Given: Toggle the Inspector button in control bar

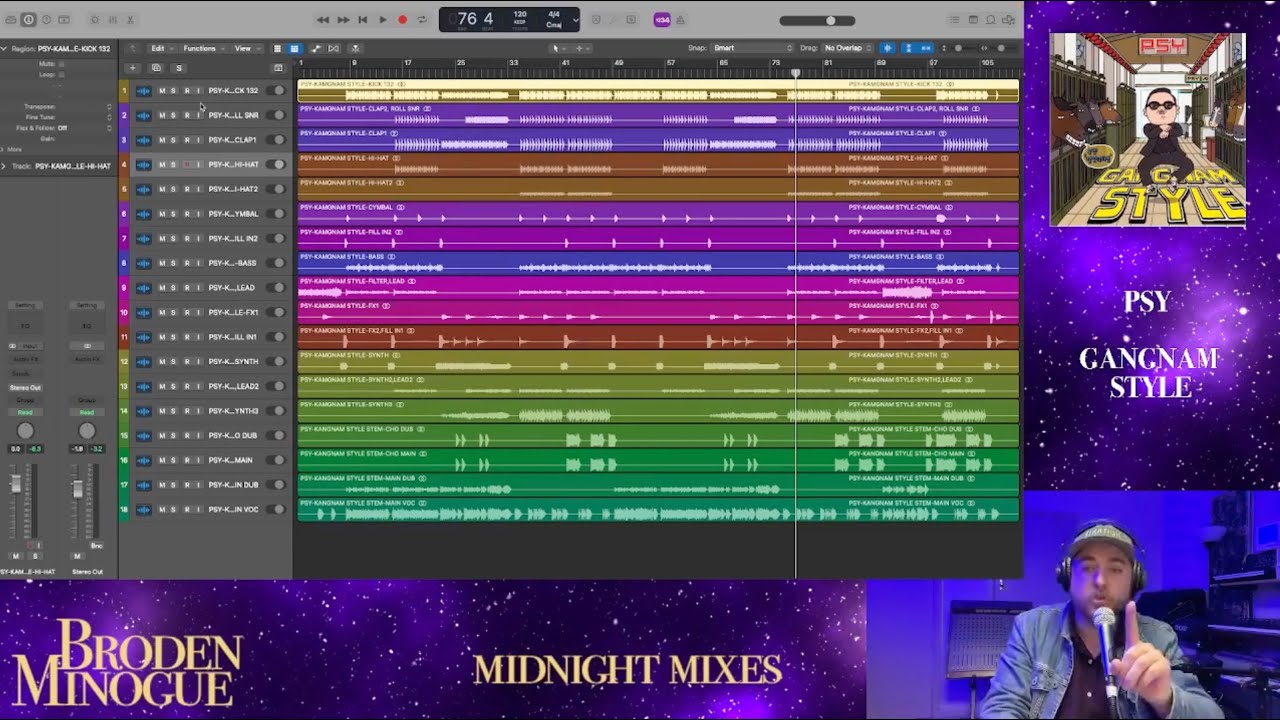Looking at the screenshot, I should tap(28, 20).
